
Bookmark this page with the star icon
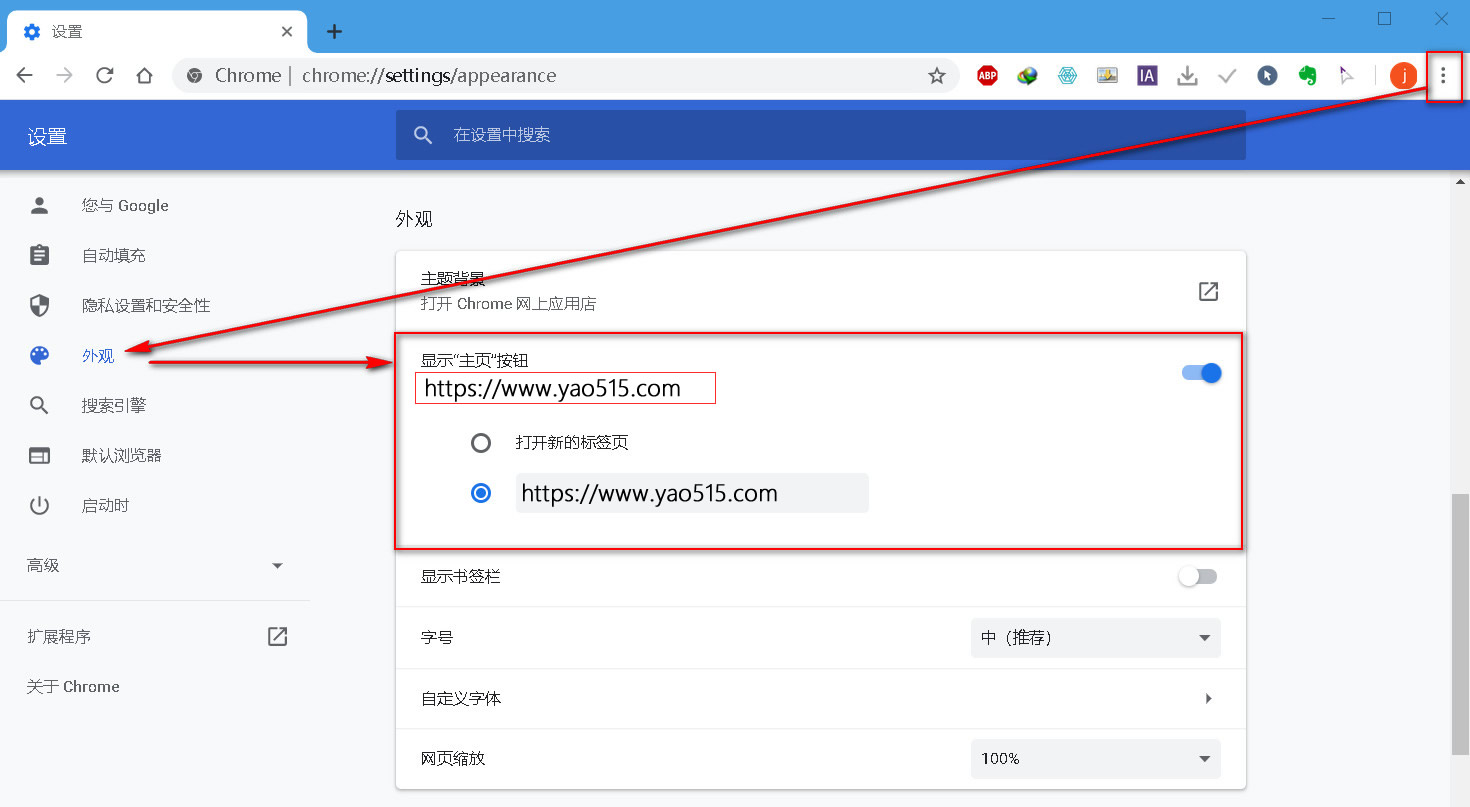(936, 75)
